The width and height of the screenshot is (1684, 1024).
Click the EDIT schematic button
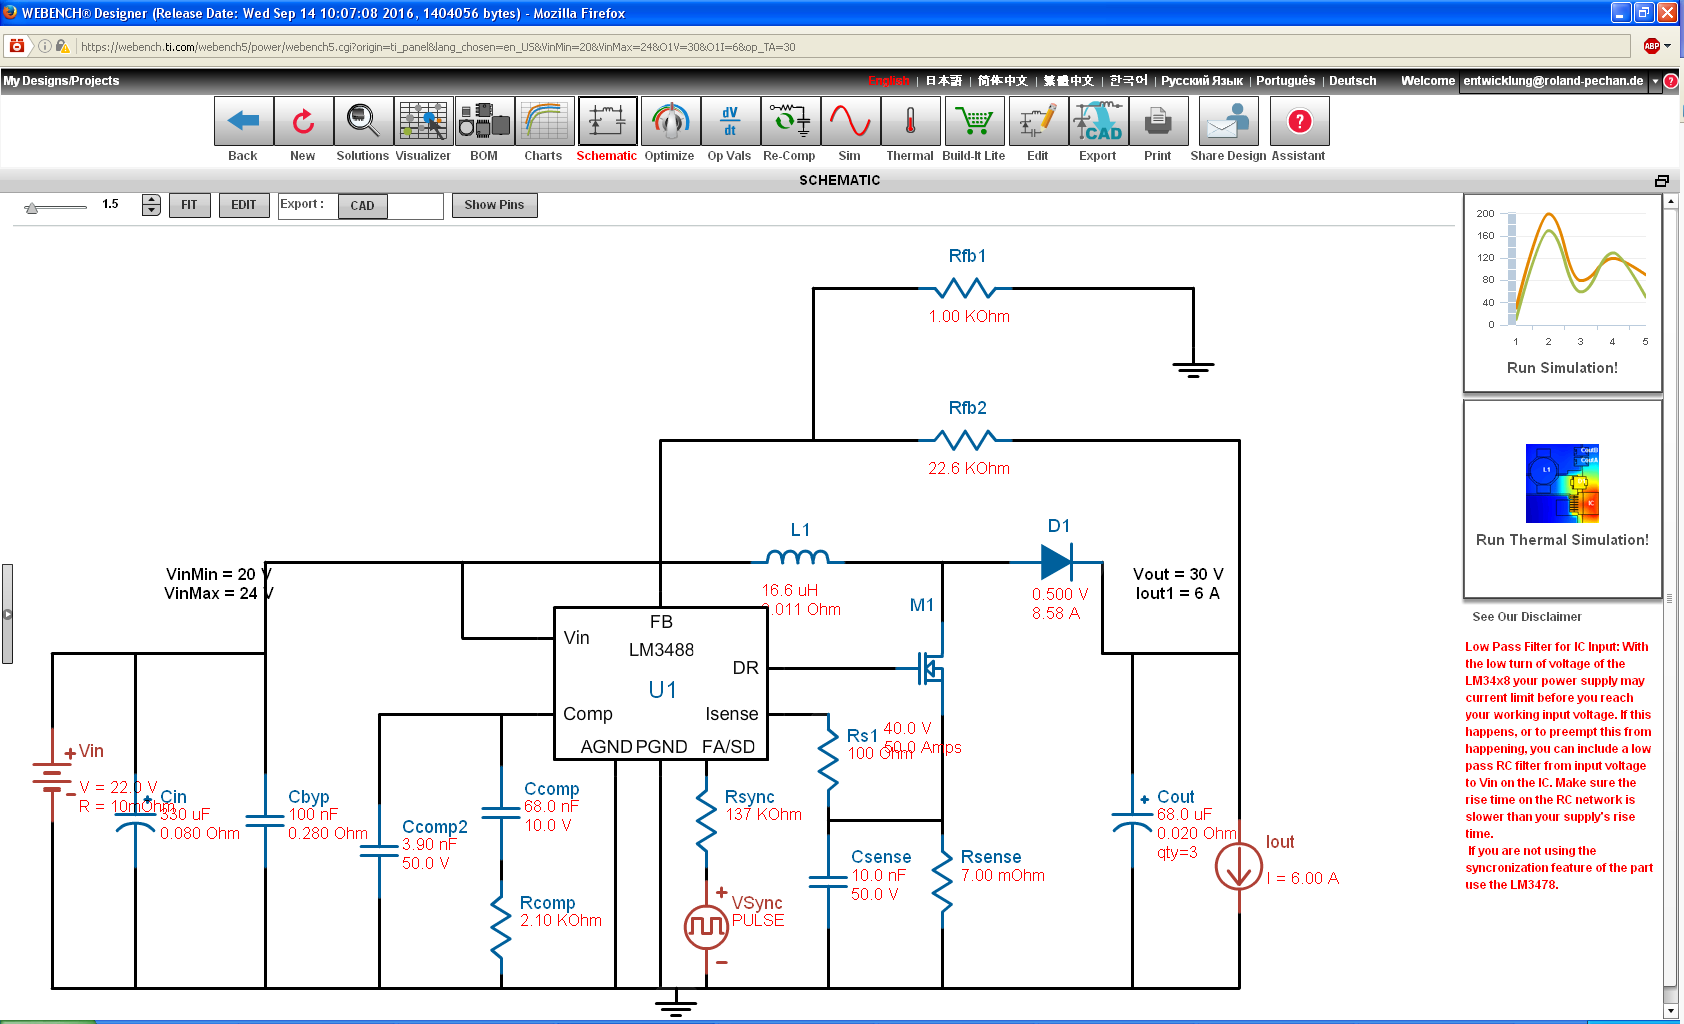point(243,205)
